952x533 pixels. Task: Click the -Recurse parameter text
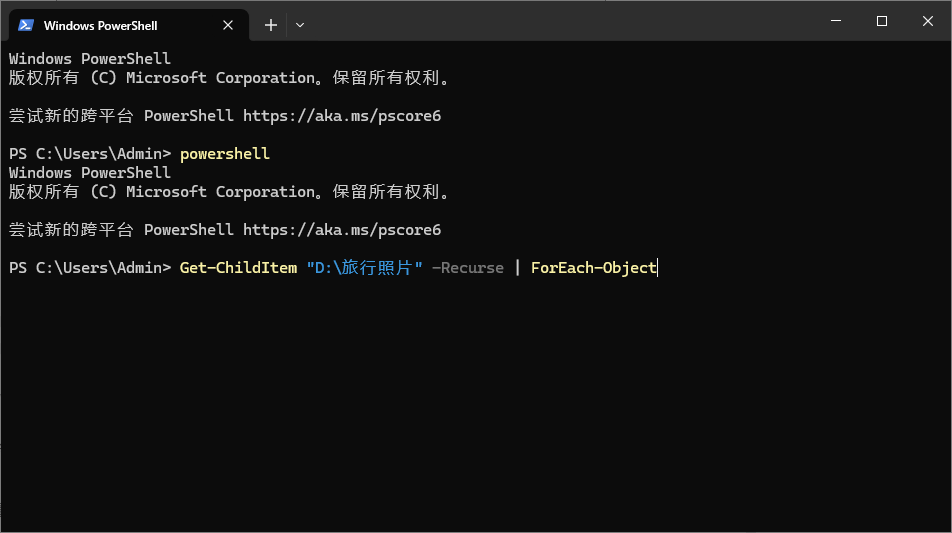coord(468,268)
